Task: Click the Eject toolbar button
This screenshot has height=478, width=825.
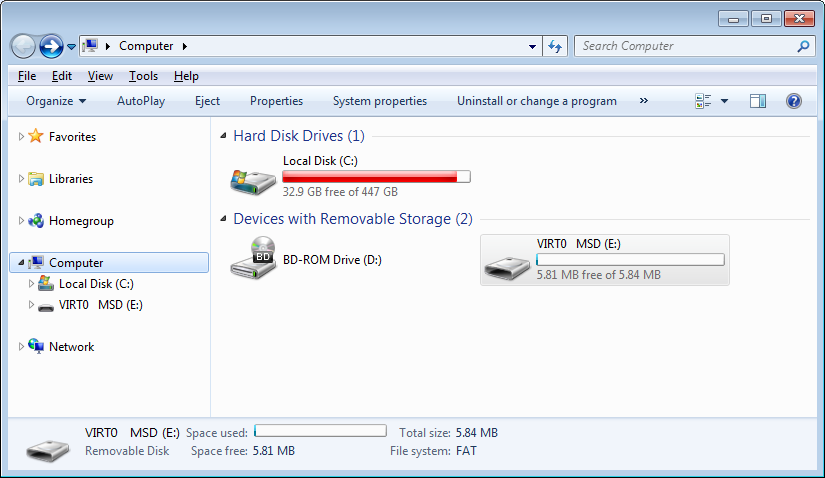Action: click(x=207, y=101)
